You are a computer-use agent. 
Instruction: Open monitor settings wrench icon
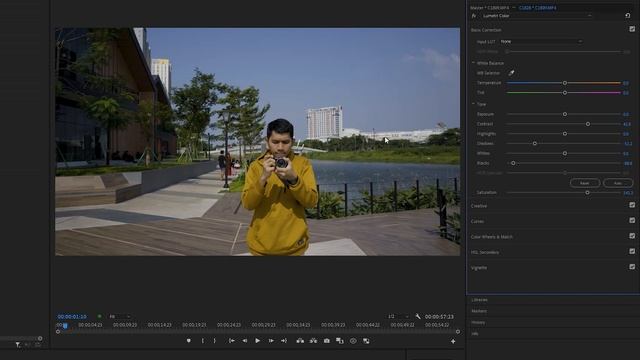pos(418,316)
